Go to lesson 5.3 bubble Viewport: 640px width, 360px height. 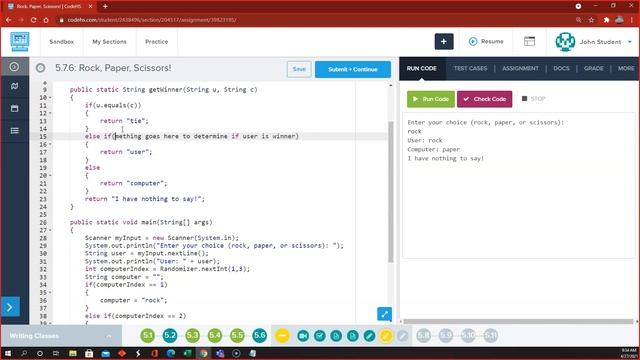(x=192, y=336)
